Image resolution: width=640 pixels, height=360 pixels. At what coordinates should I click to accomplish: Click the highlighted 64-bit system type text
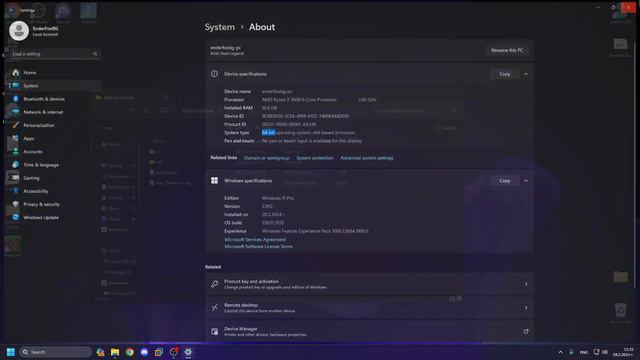tap(268, 133)
